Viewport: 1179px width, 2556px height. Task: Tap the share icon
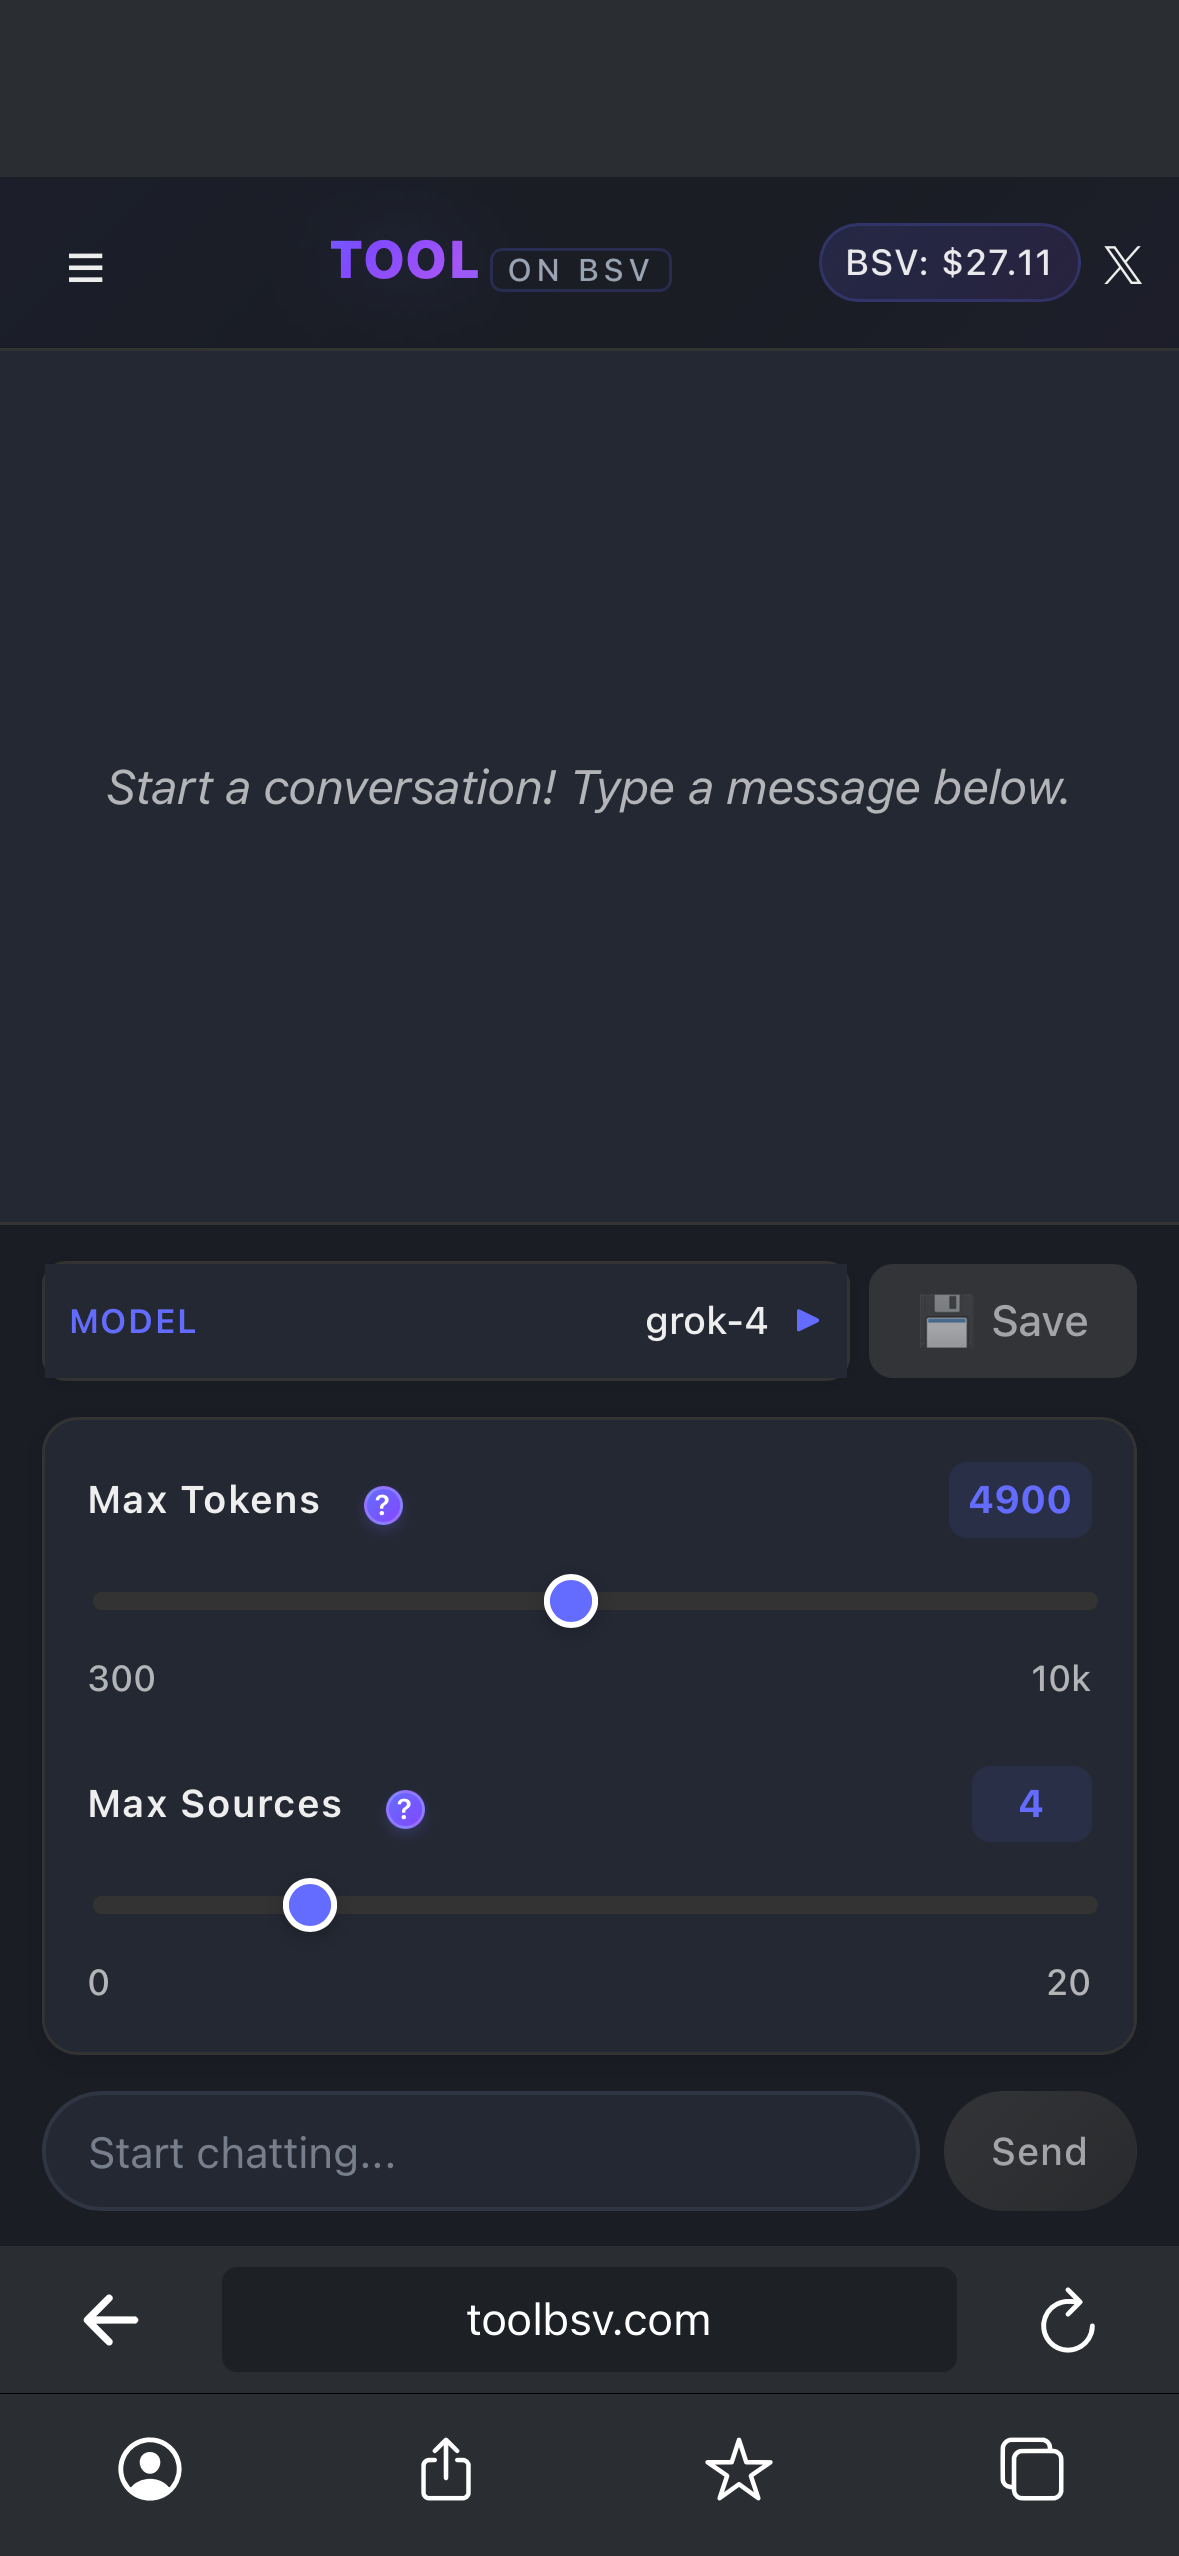(x=446, y=2468)
